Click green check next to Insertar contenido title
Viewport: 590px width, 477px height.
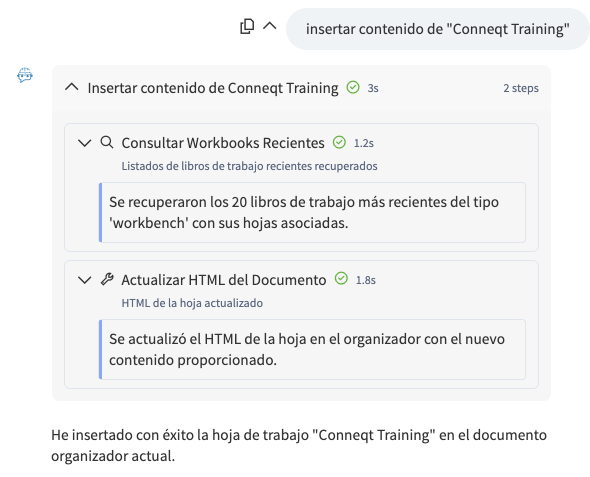[353, 87]
